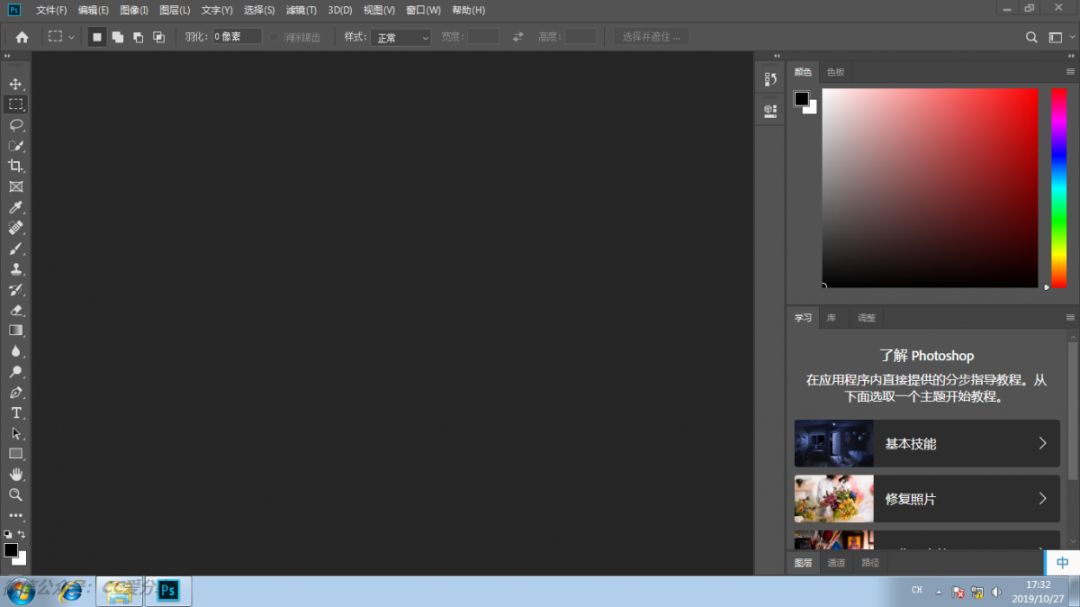Screen dimensions: 1080x607
Task: Select the History Brush tool
Action: click(x=16, y=289)
